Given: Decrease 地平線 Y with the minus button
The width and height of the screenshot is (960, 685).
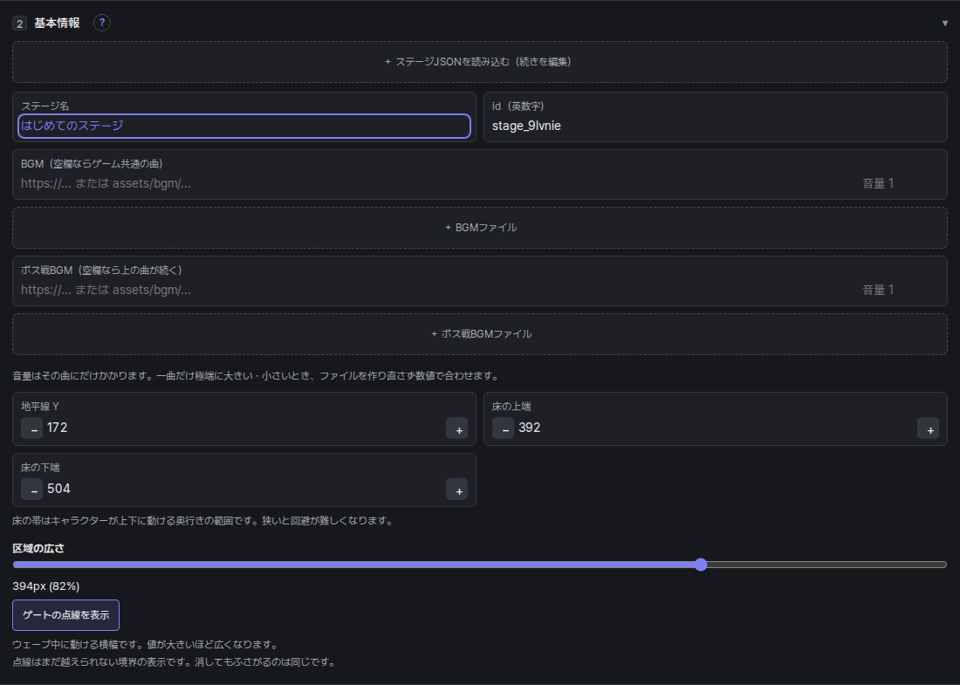Looking at the screenshot, I should 32,428.
